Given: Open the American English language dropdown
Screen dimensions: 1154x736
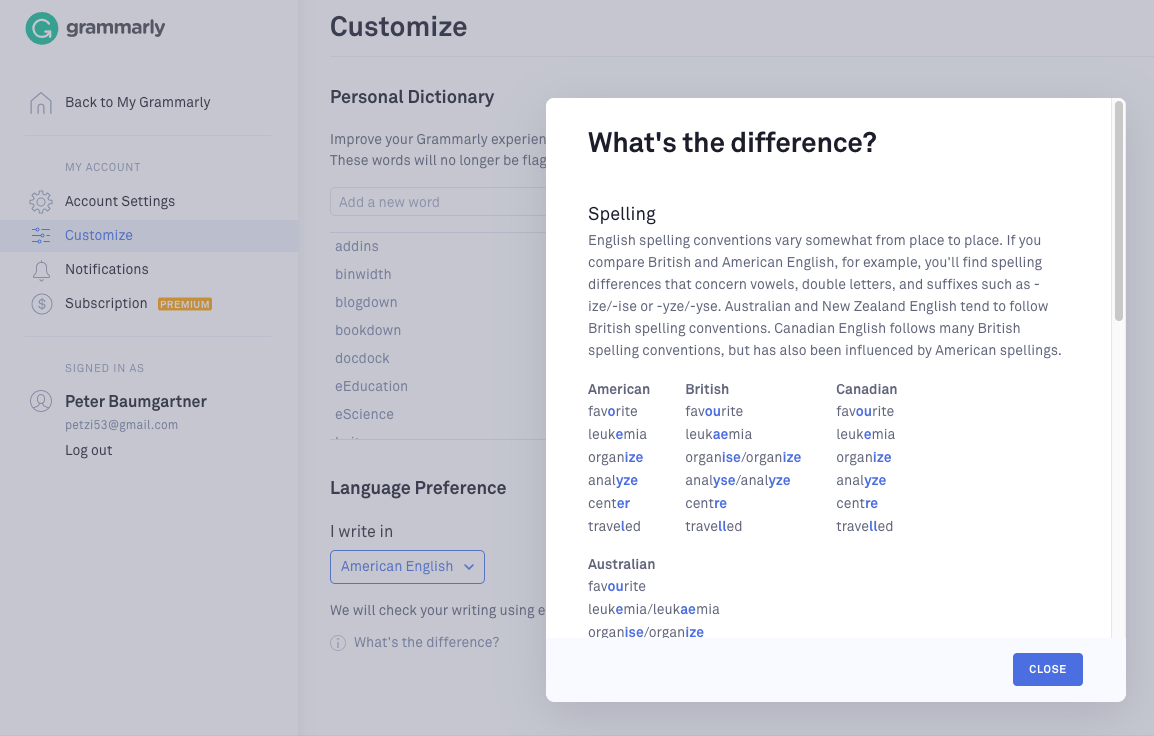Looking at the screenshot, I should [407, 567].
